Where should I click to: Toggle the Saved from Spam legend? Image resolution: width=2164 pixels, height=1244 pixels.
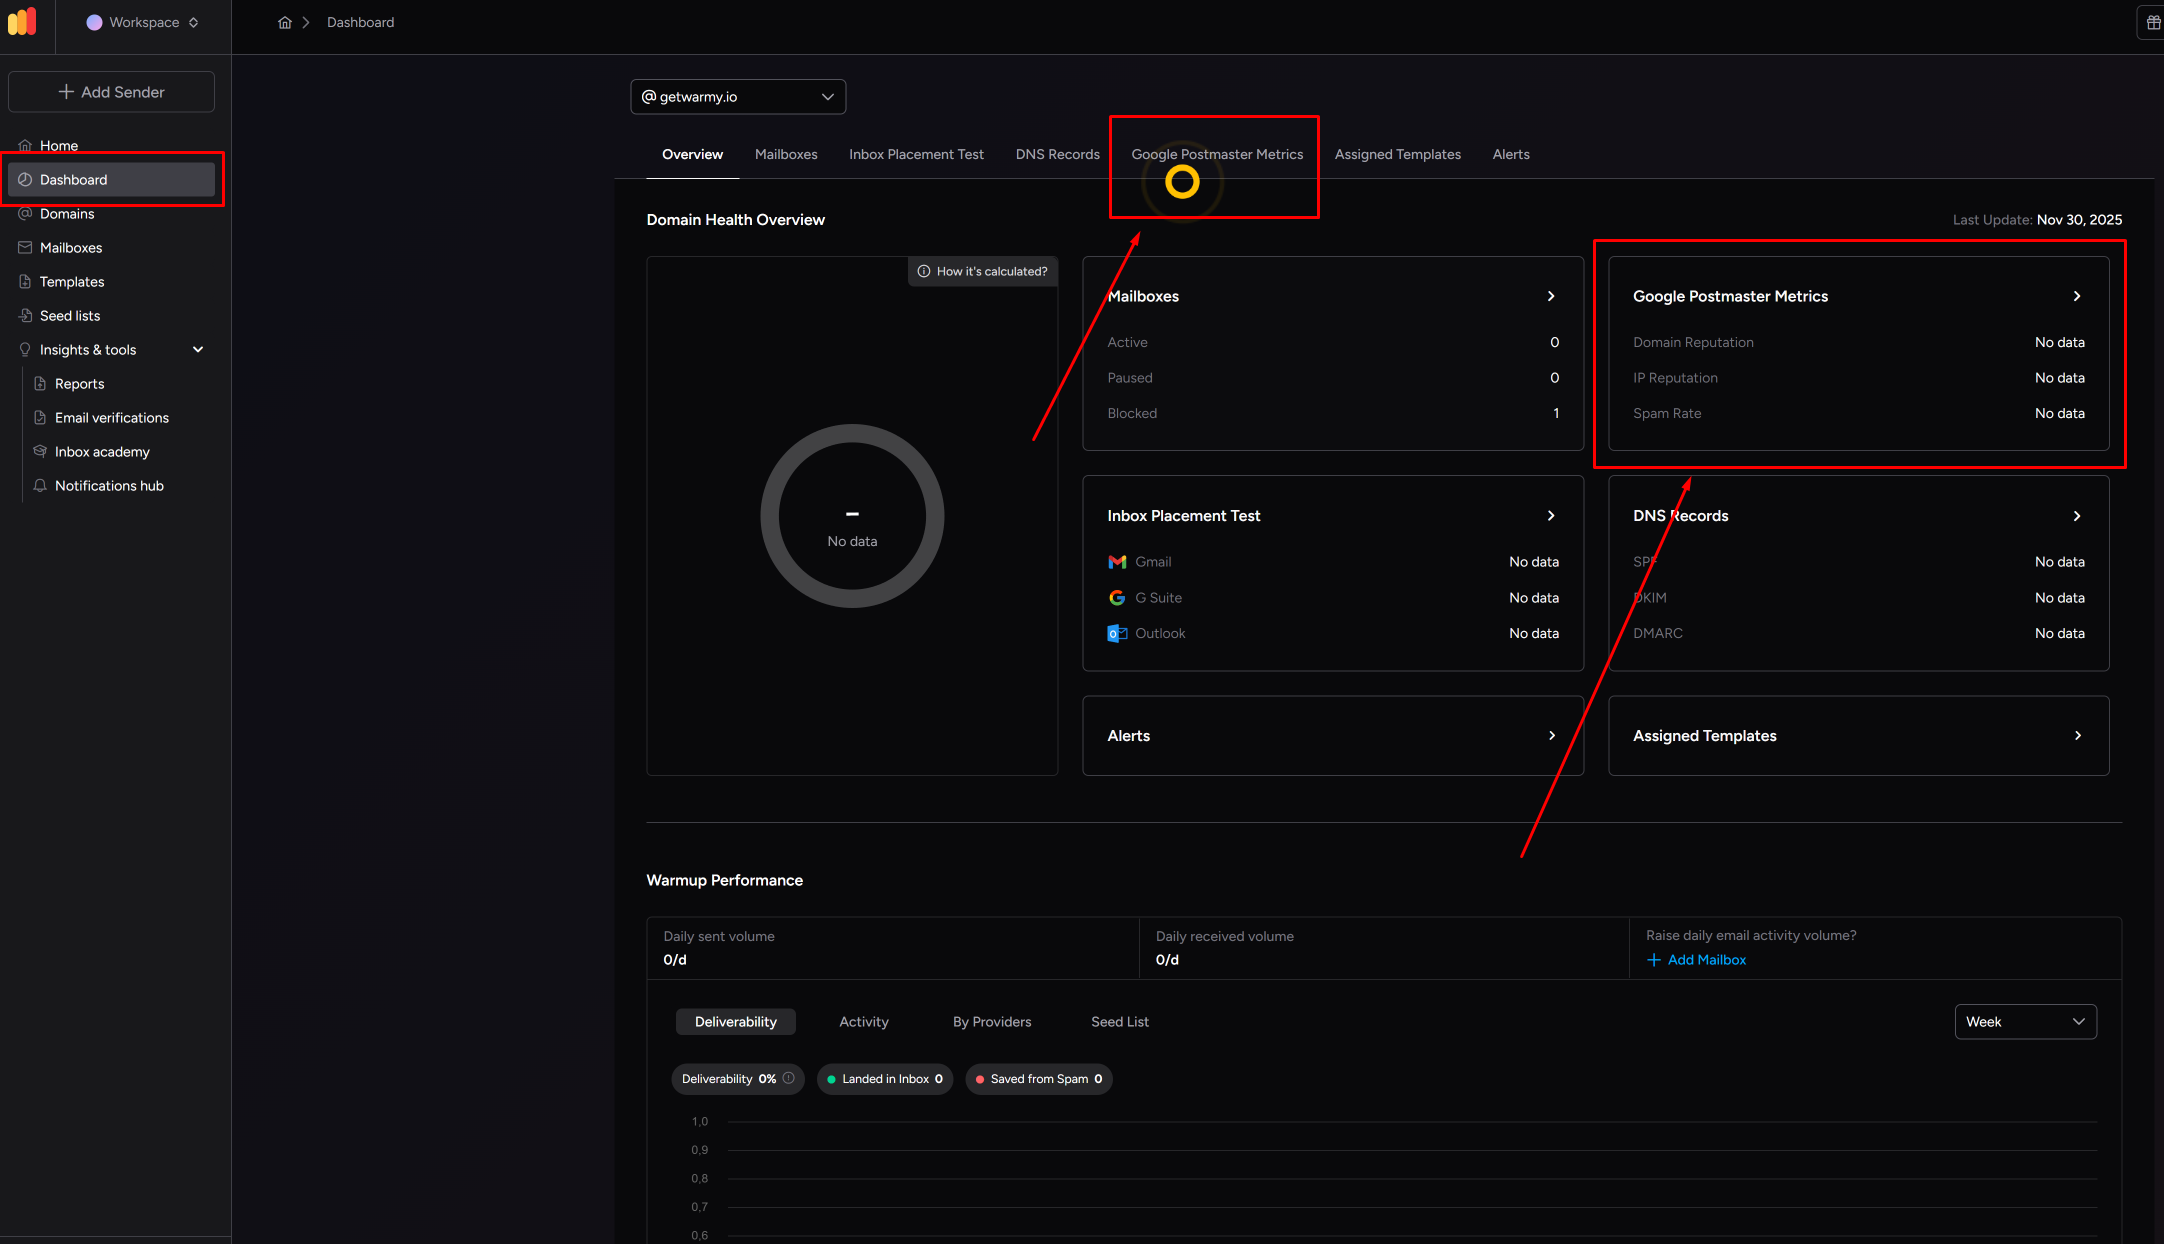[x=1039, y=1079]
